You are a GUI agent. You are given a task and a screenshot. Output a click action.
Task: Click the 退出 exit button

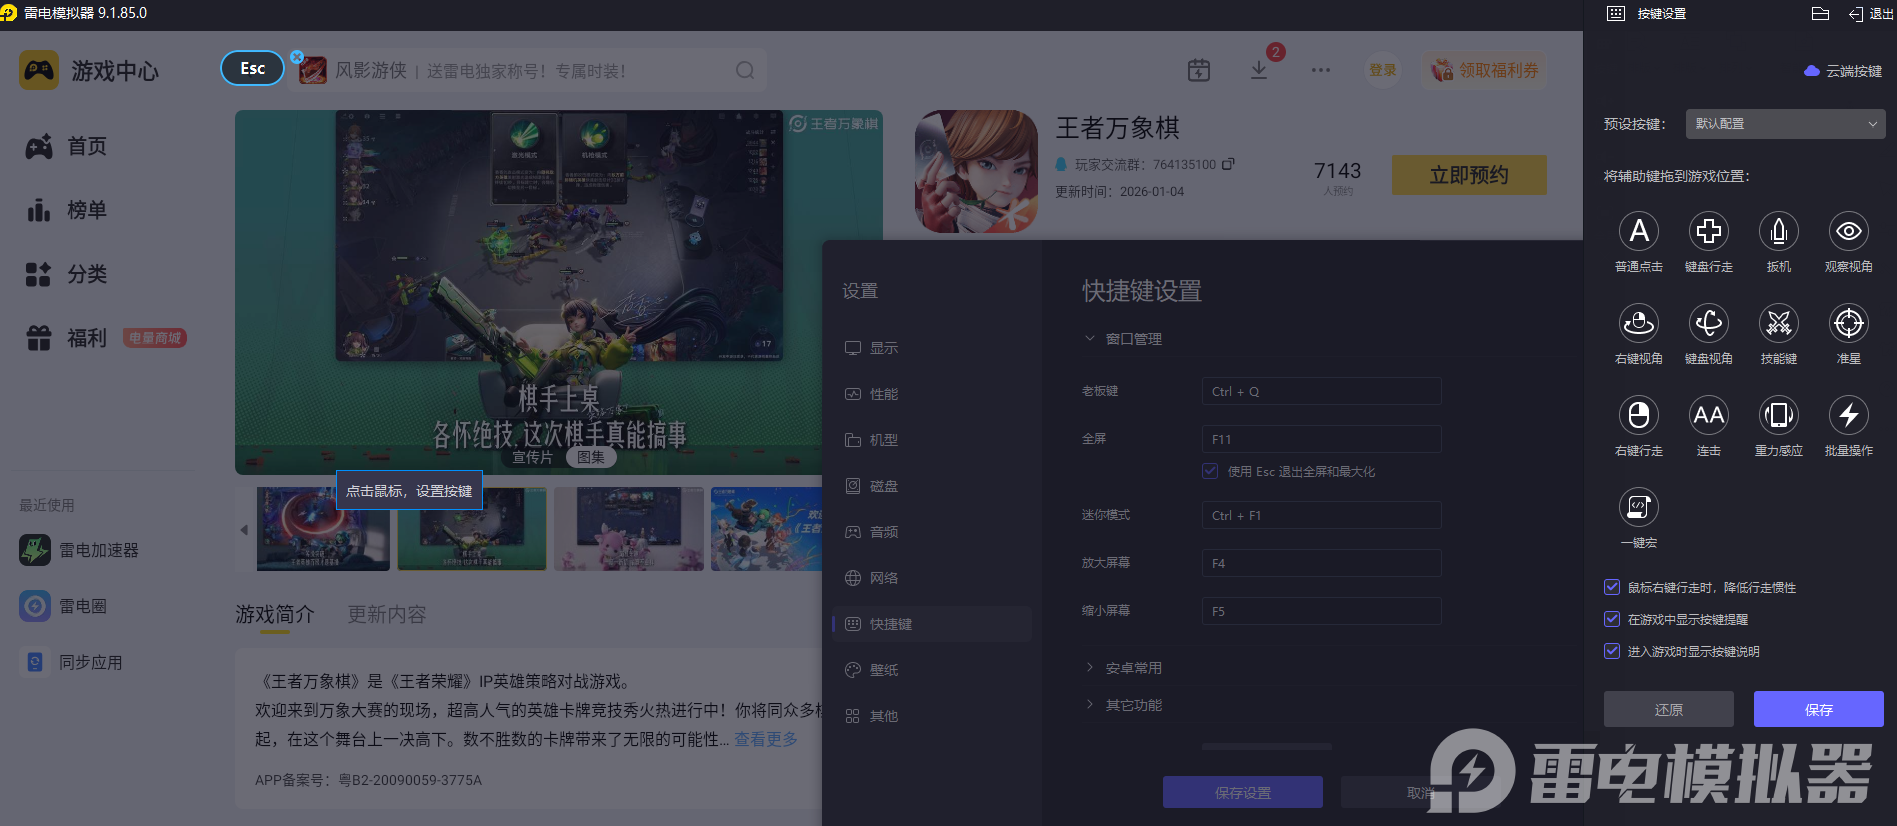(1871, 14)
